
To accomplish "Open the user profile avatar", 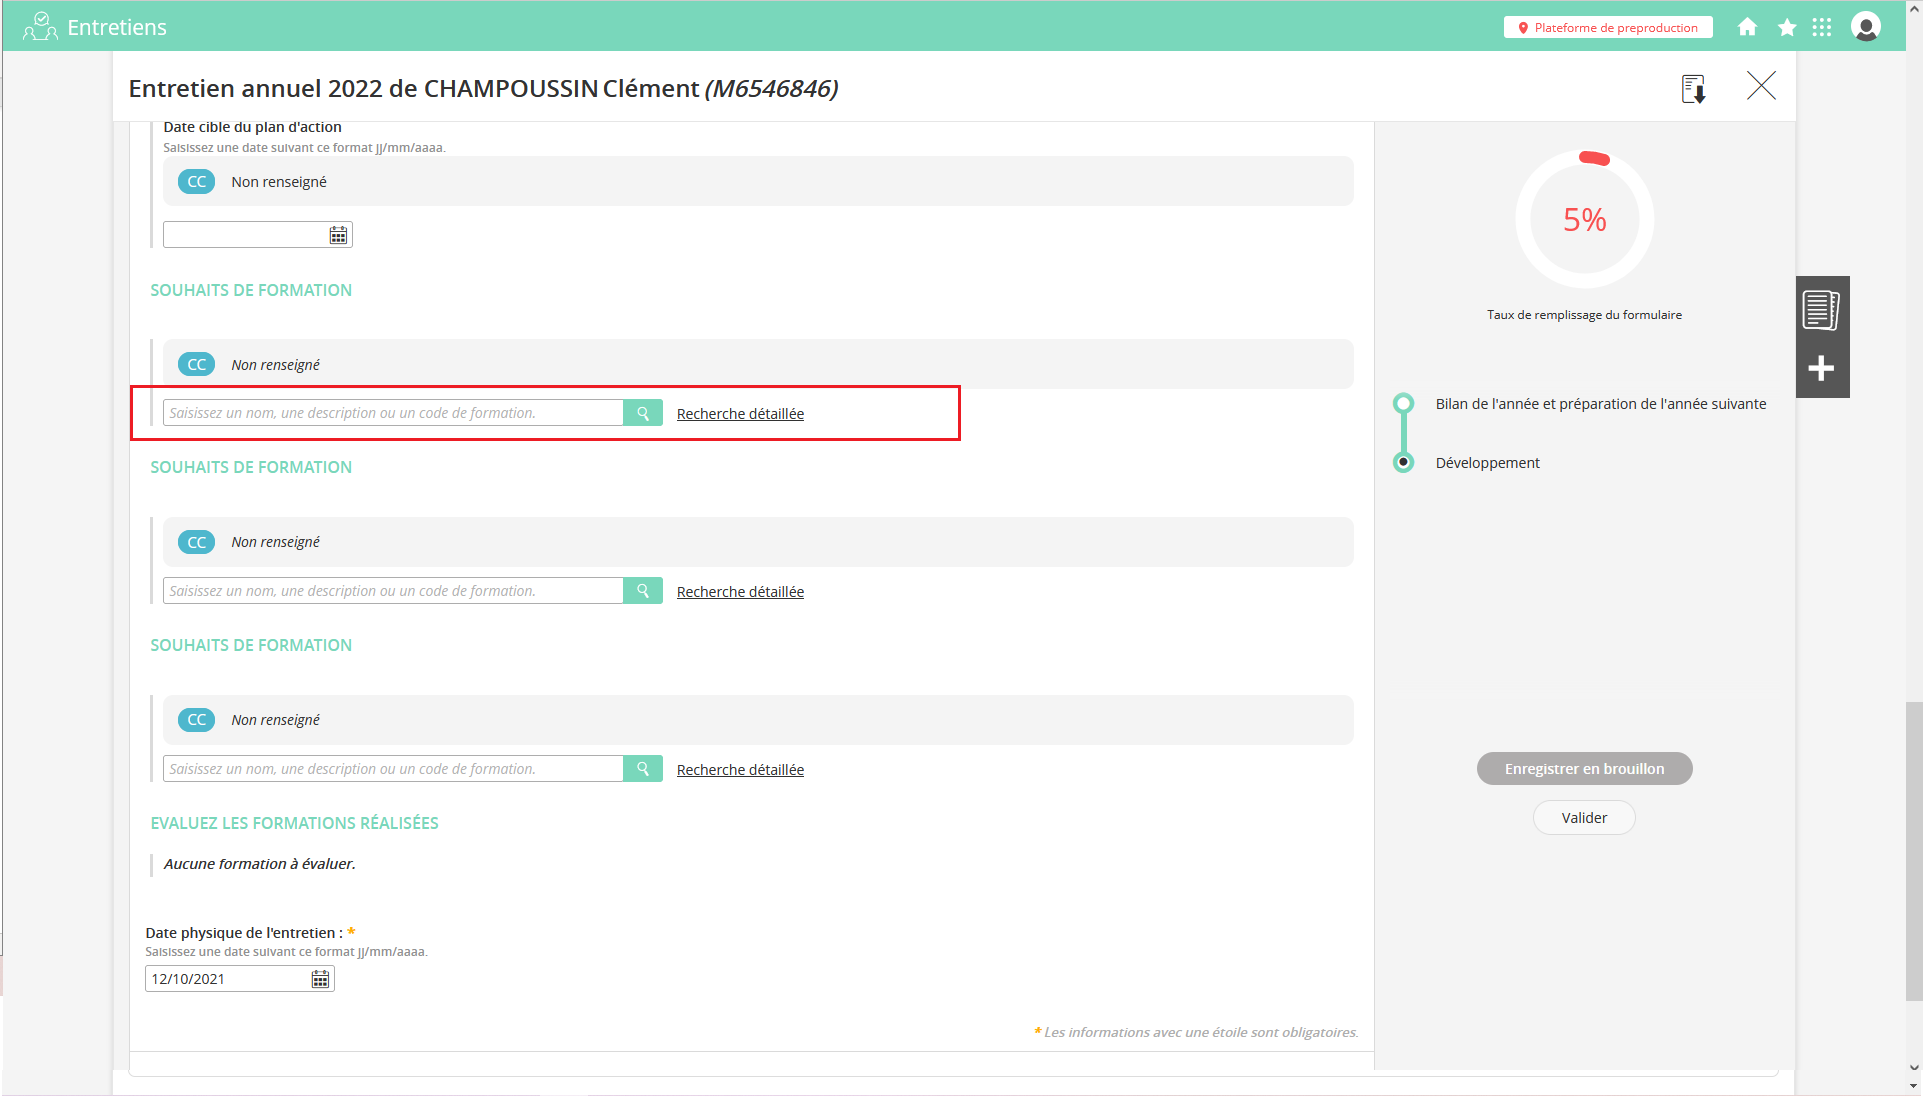I will coord(1865,27).
